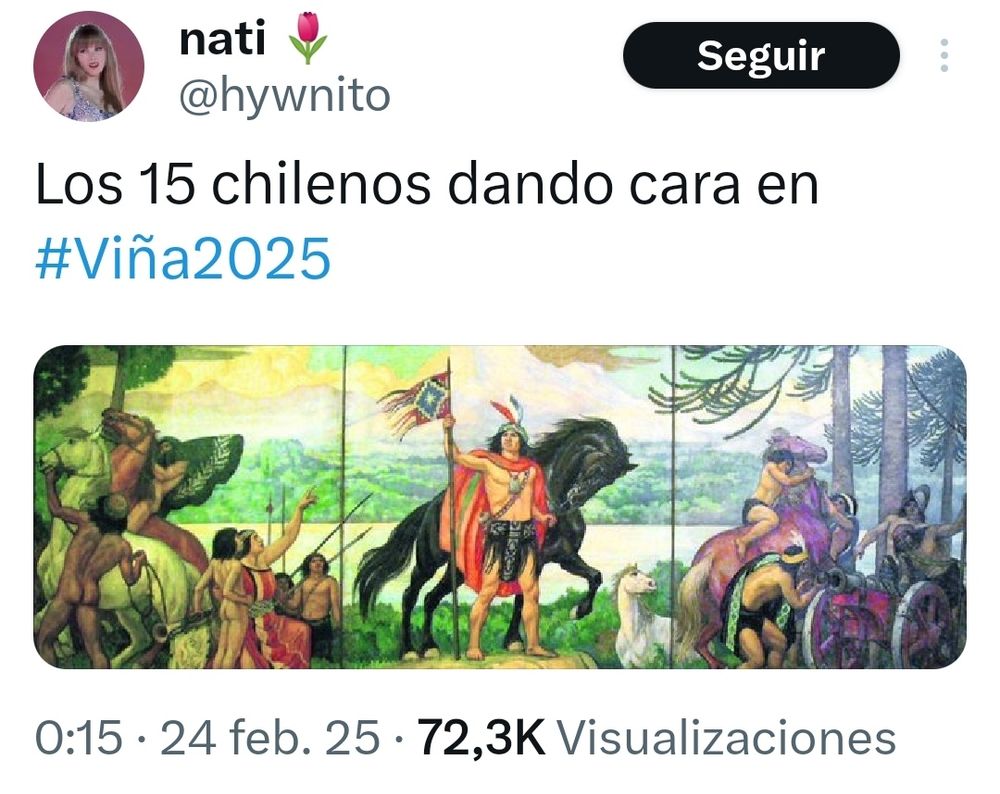The image size is (1000, 794).
Task: Click the 0:15 timestamp of the tweet
Action: [x=78, y=737]
